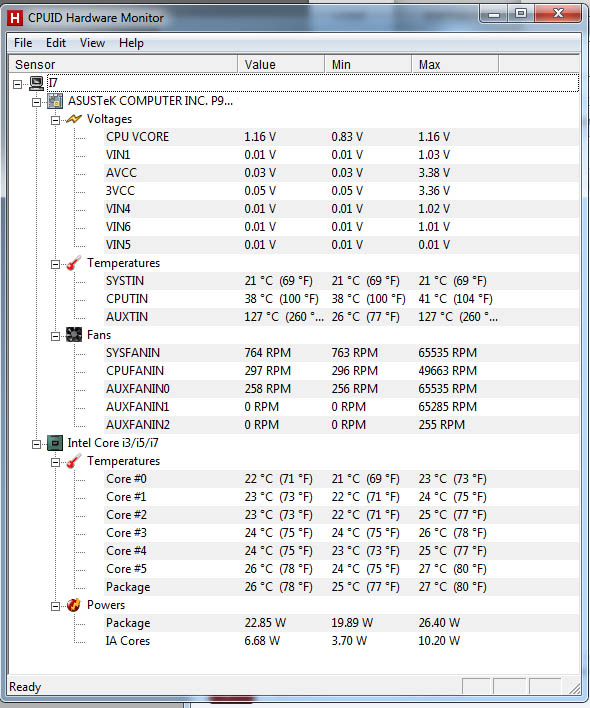Click the CPU Temperatures thermometer icon

(74, 461)
